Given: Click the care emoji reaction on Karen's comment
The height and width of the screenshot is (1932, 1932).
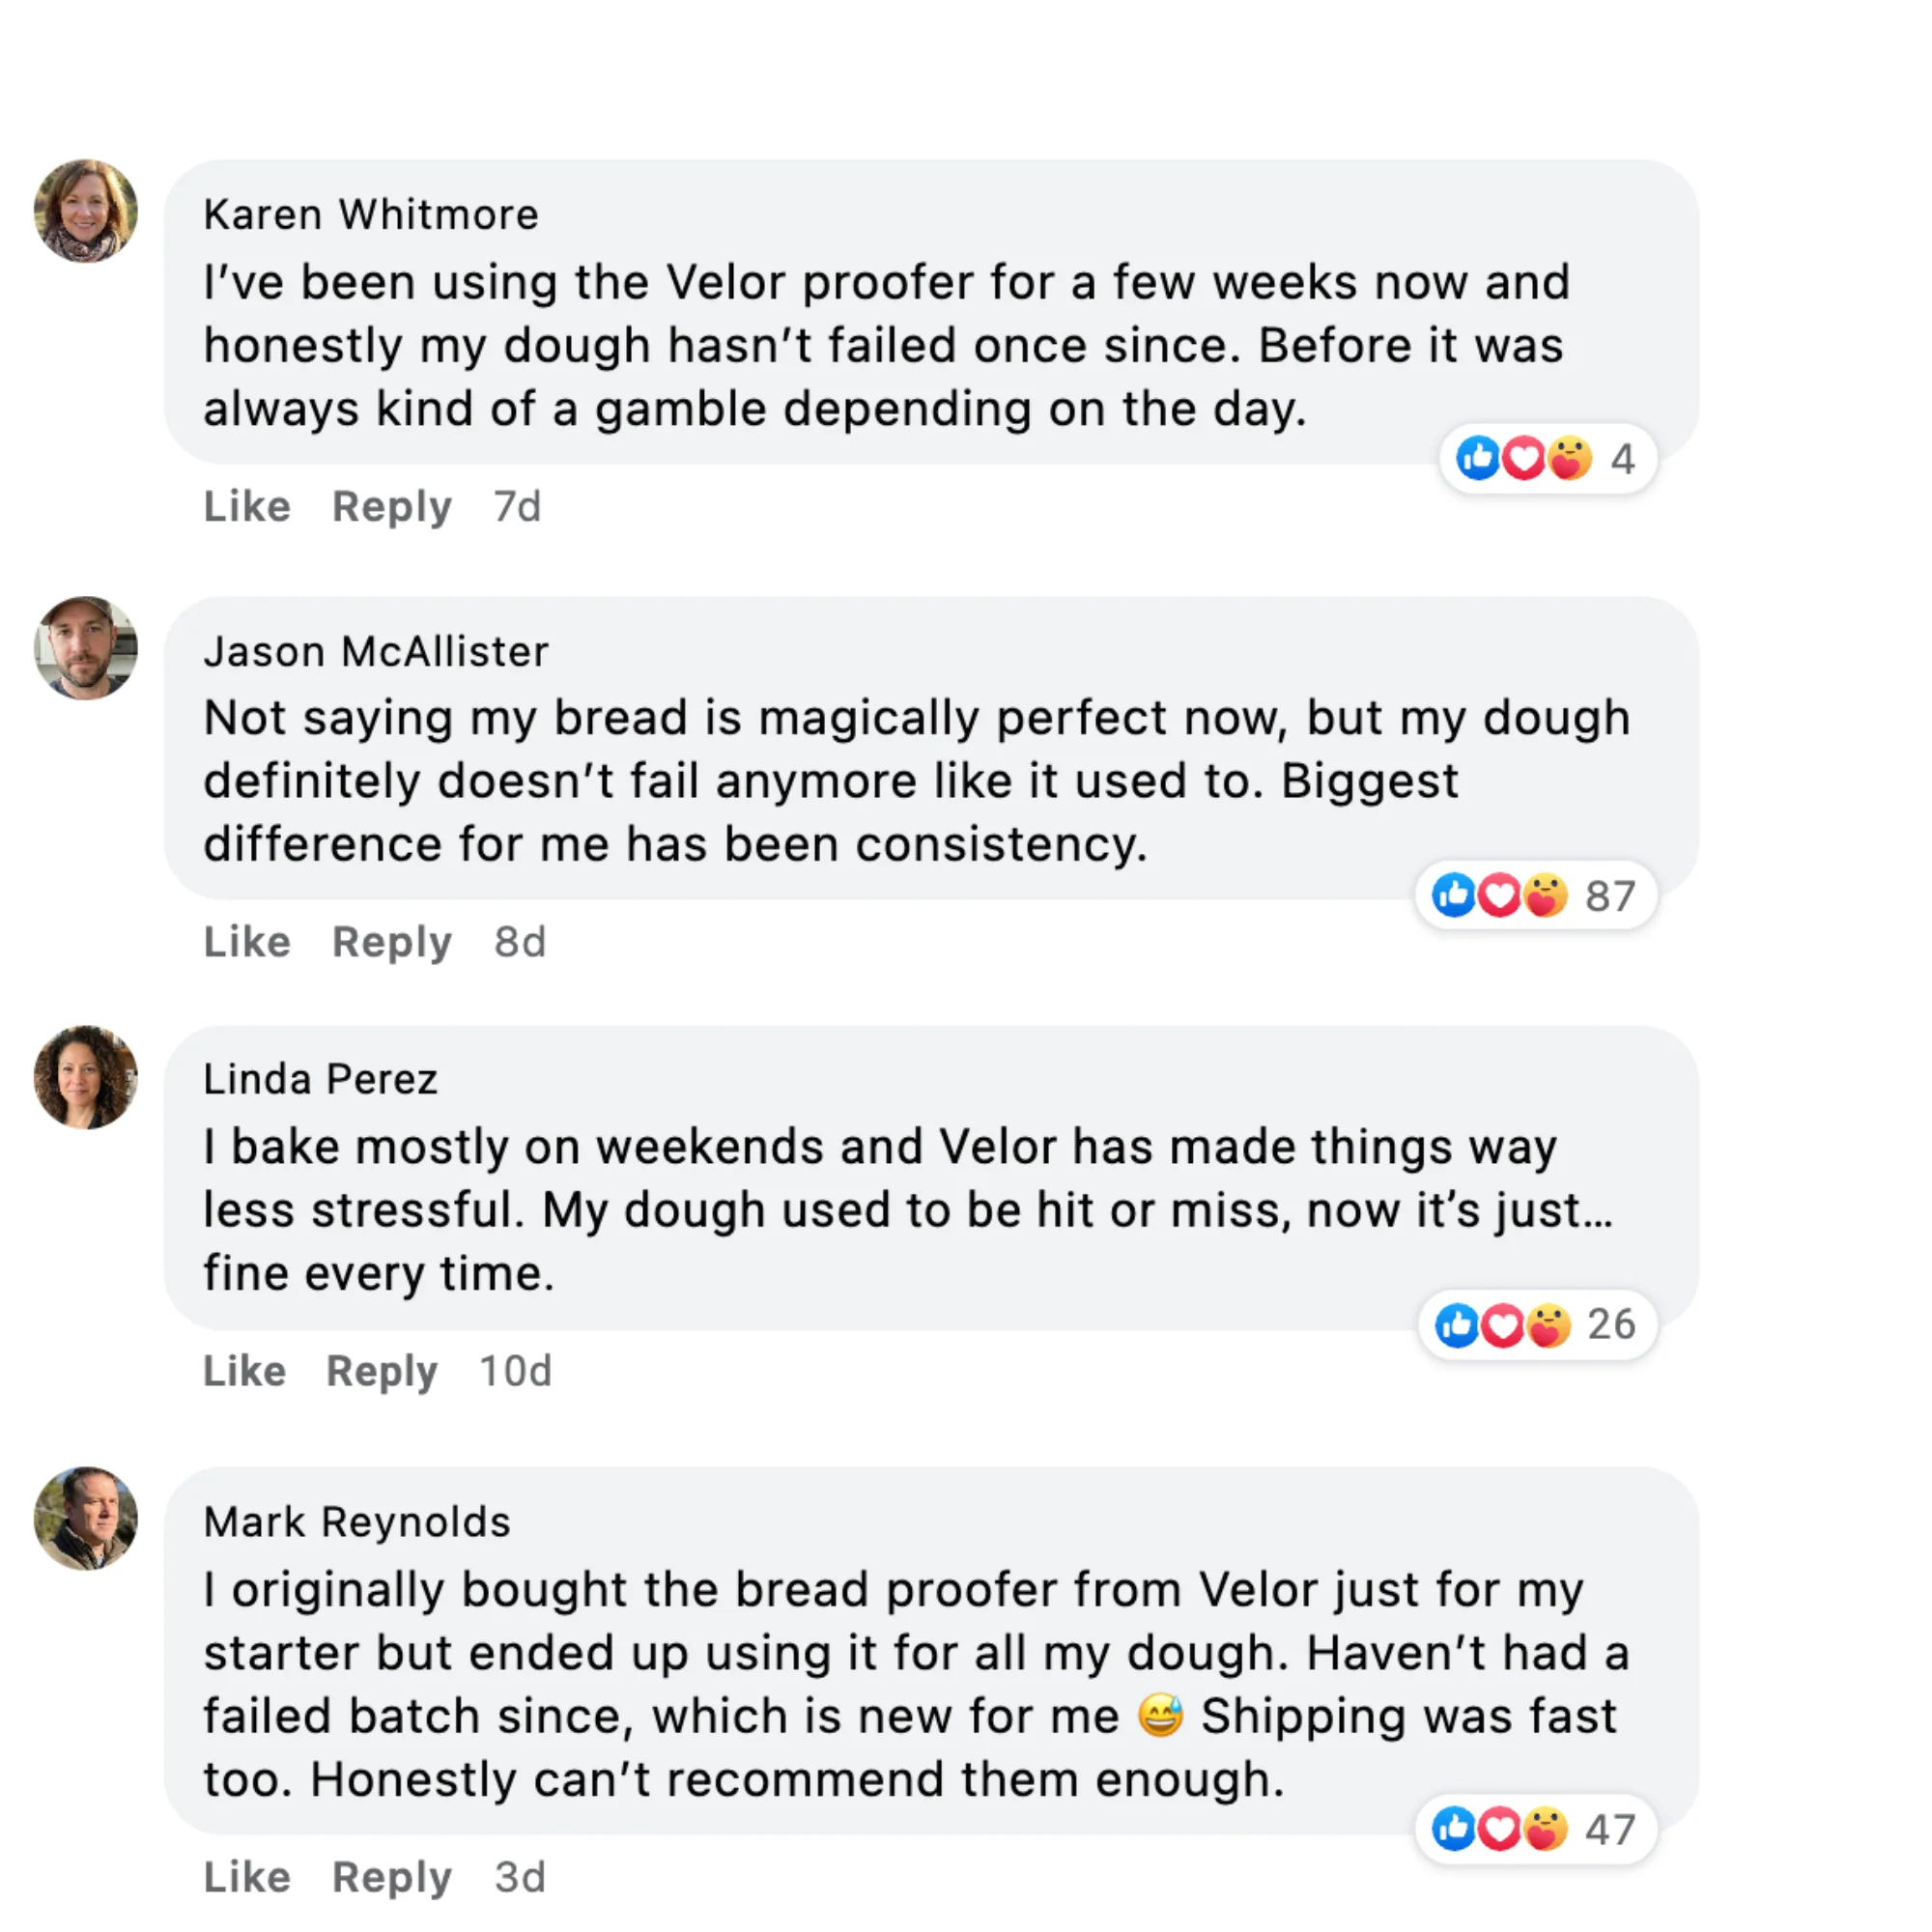Looking at the screenshot, I should click(1570, 459).
